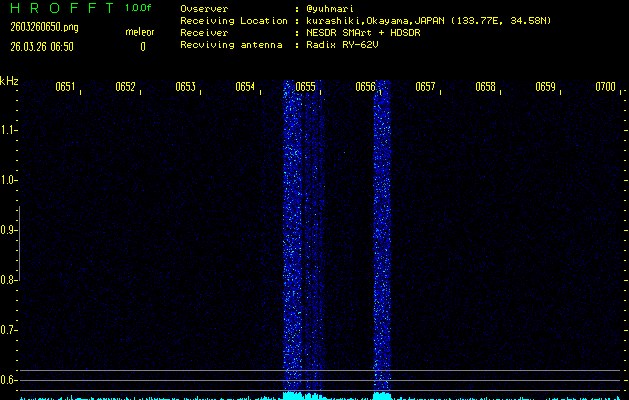This screenshot has height=400, width=629.
Task: Select the filename 2603260650.png
Action: (x=45, y=27)
